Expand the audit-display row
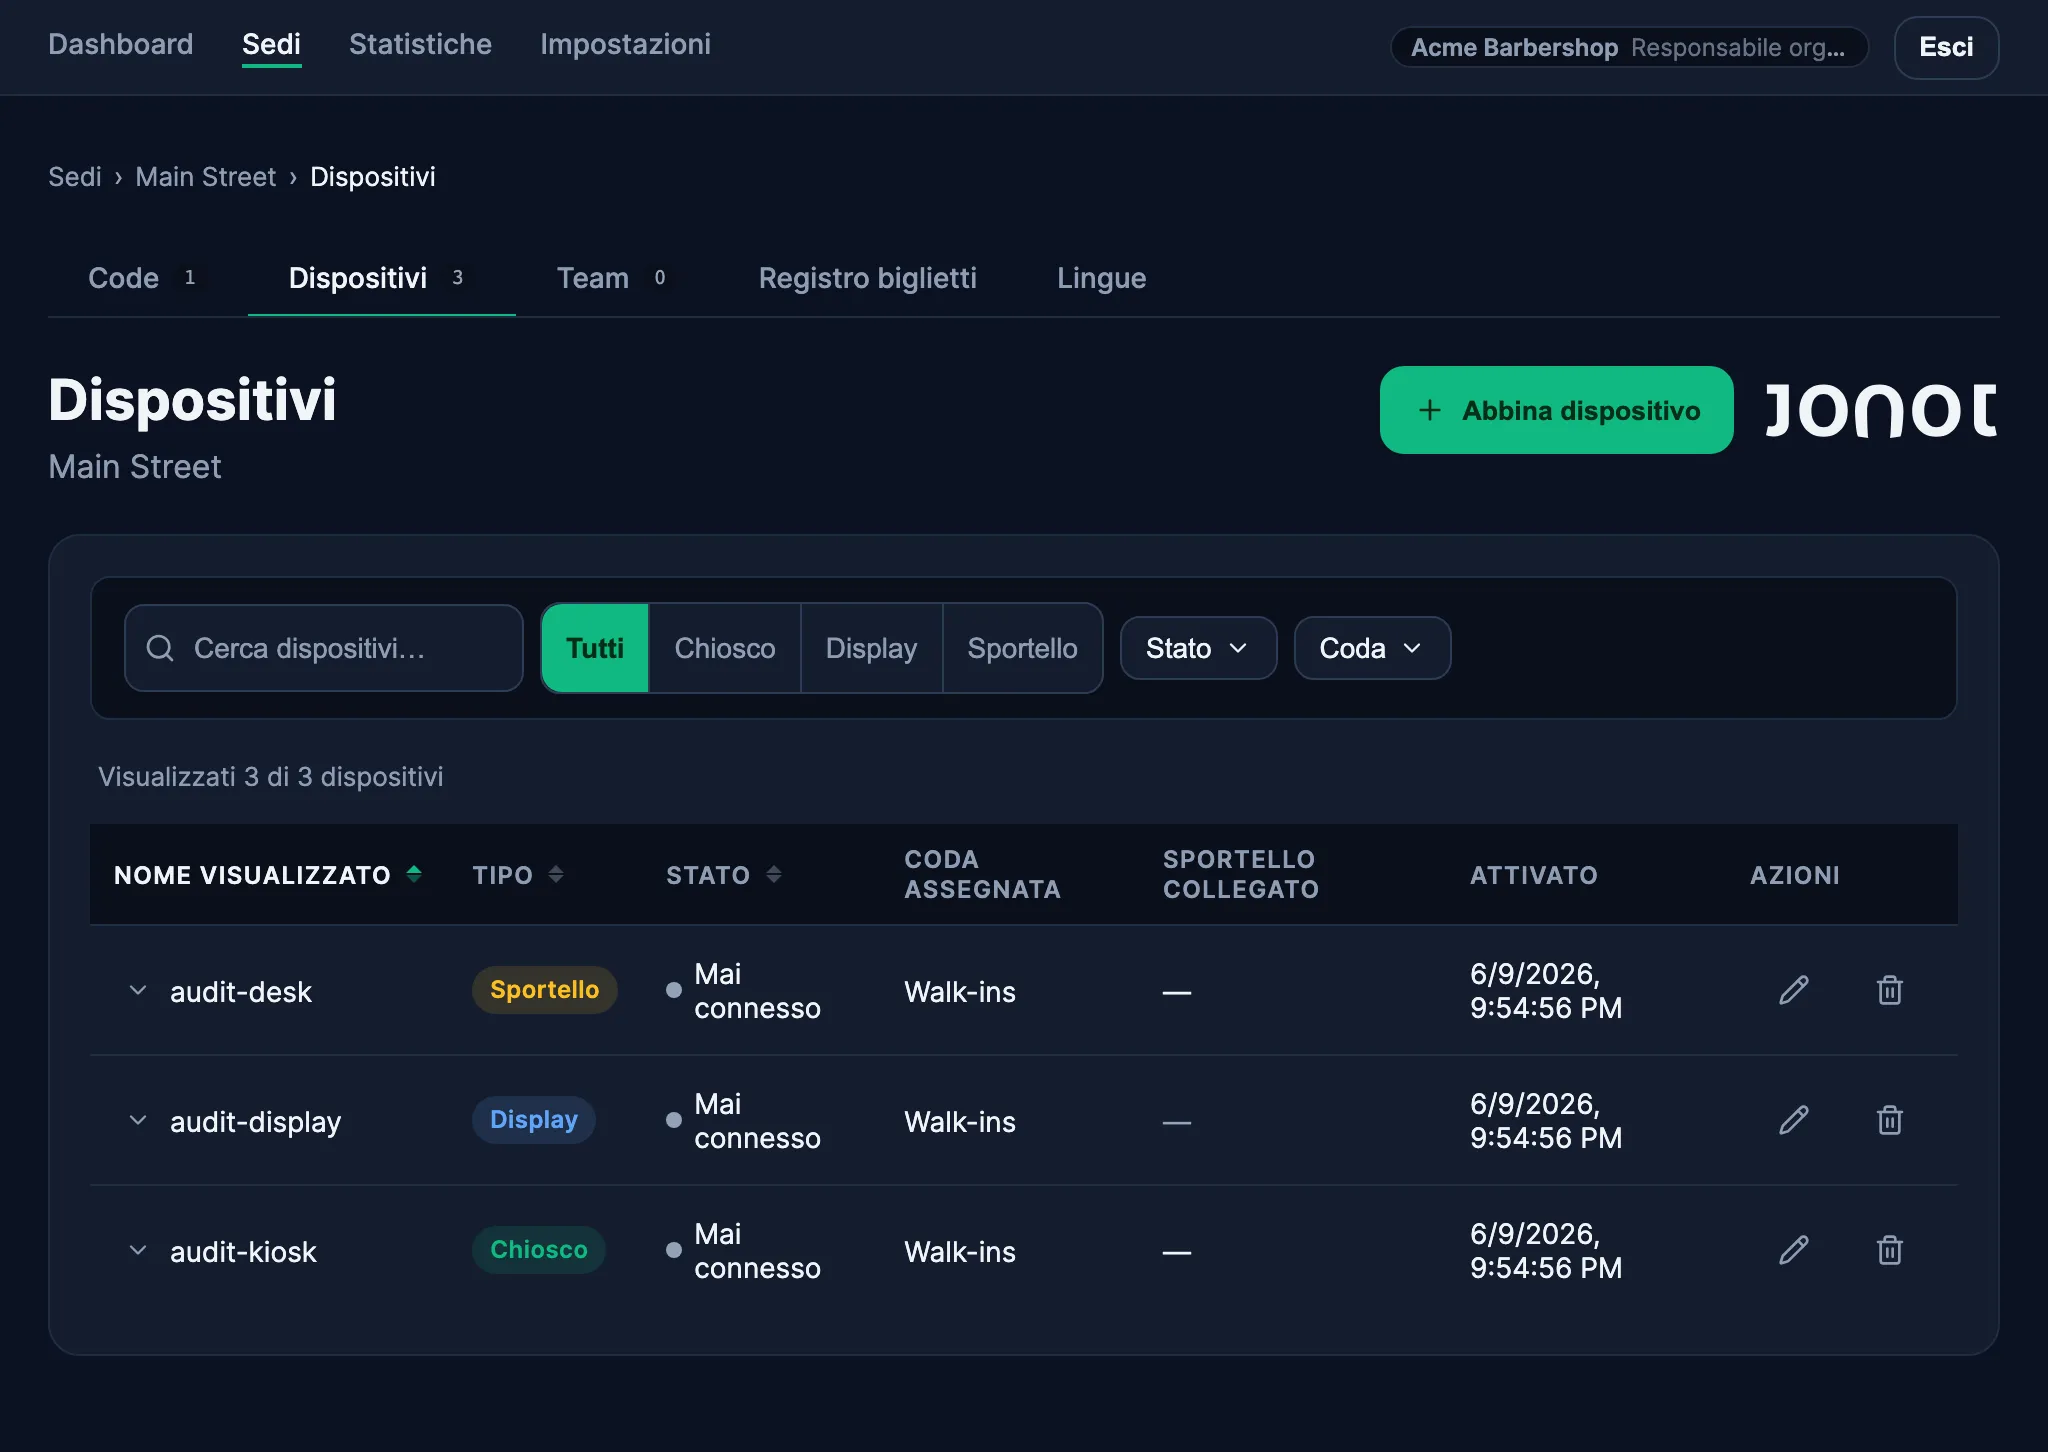 138,1120
